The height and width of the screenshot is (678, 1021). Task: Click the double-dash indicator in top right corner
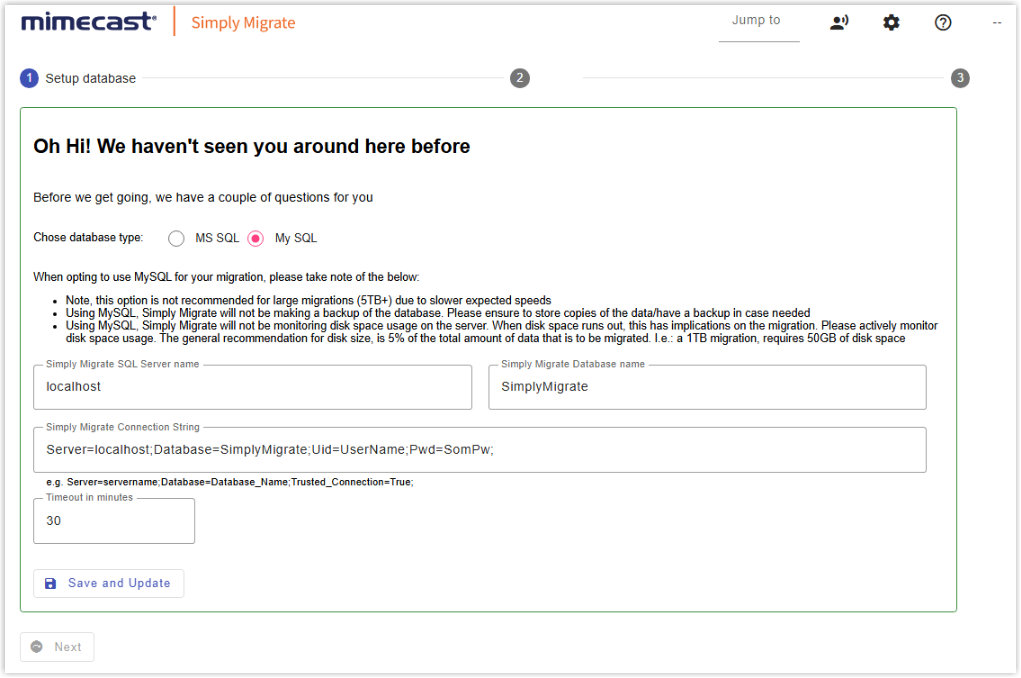click(996, 23)
